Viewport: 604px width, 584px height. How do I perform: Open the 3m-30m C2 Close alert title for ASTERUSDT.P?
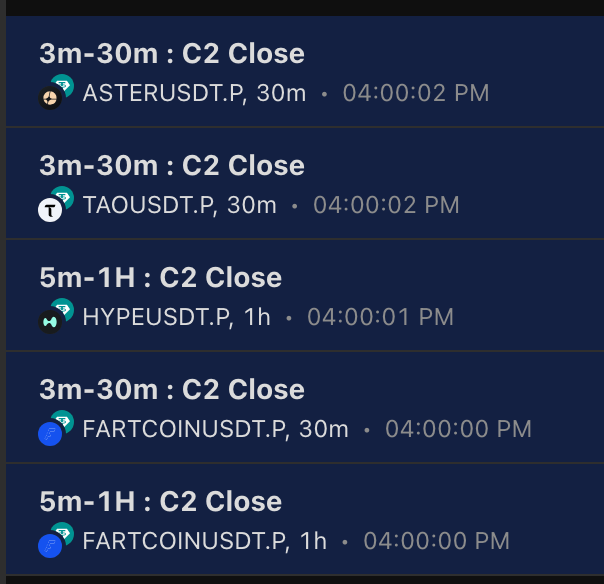pyautogui.click(x=172, y=54)
